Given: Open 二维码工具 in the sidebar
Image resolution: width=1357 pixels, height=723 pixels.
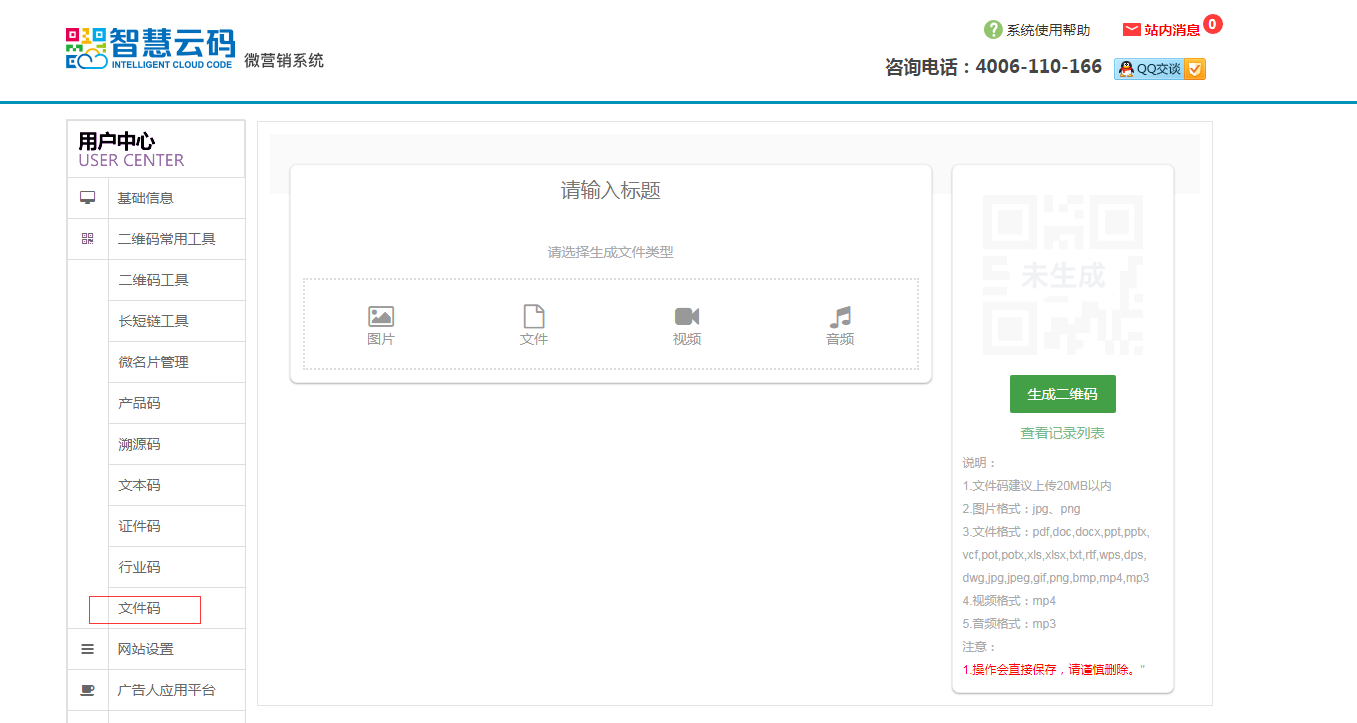Looking at the screenshot, I should 154,280.
